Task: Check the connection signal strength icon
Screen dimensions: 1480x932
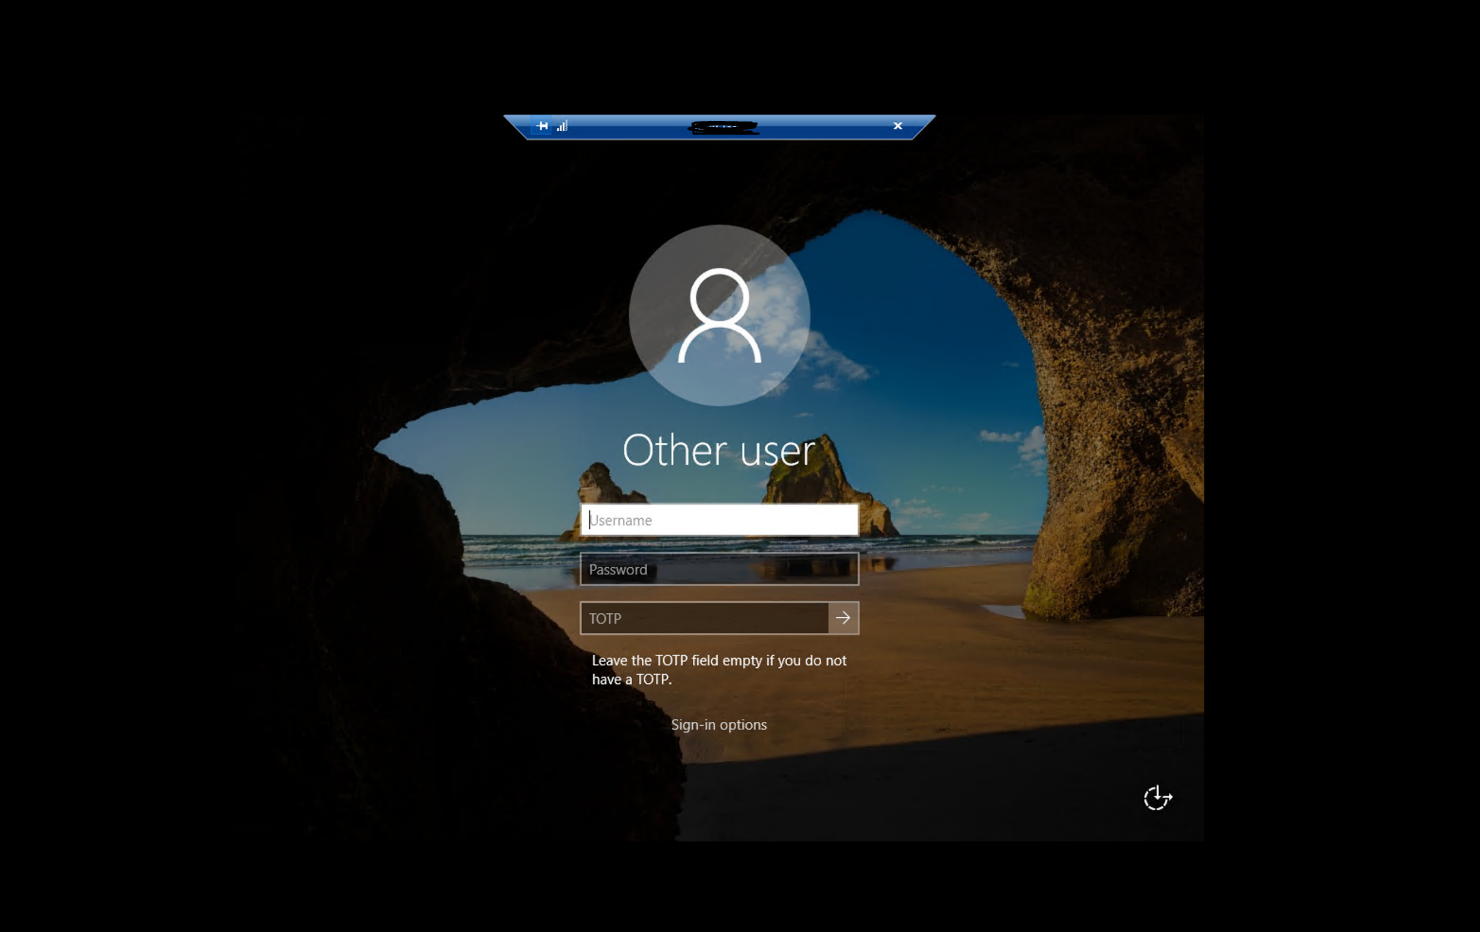Action: click(x=562, y=126)
